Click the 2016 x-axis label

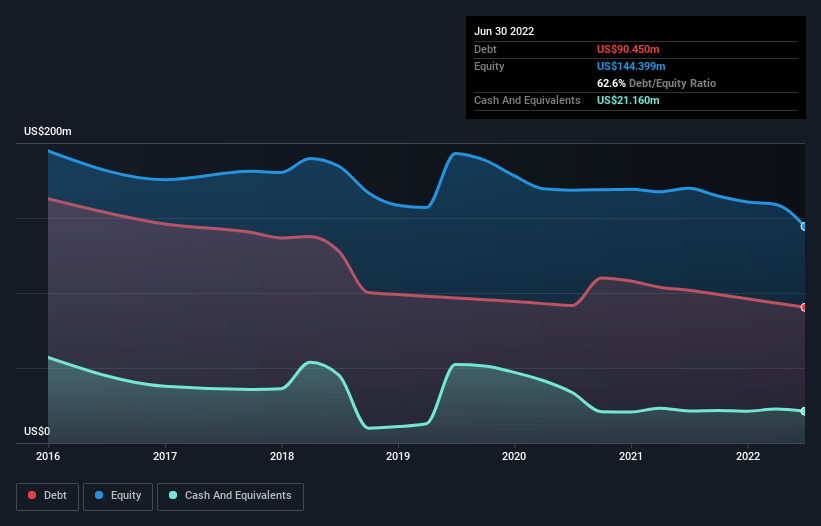pyautogui.click(x=48, y=456)
